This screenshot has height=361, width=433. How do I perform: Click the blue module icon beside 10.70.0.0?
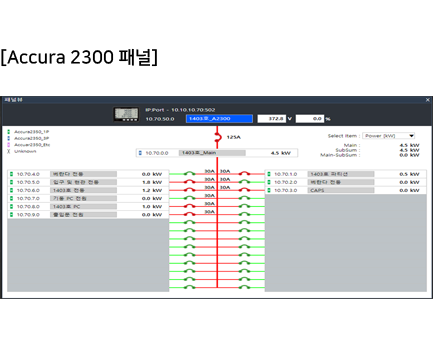tap(140, 153)
